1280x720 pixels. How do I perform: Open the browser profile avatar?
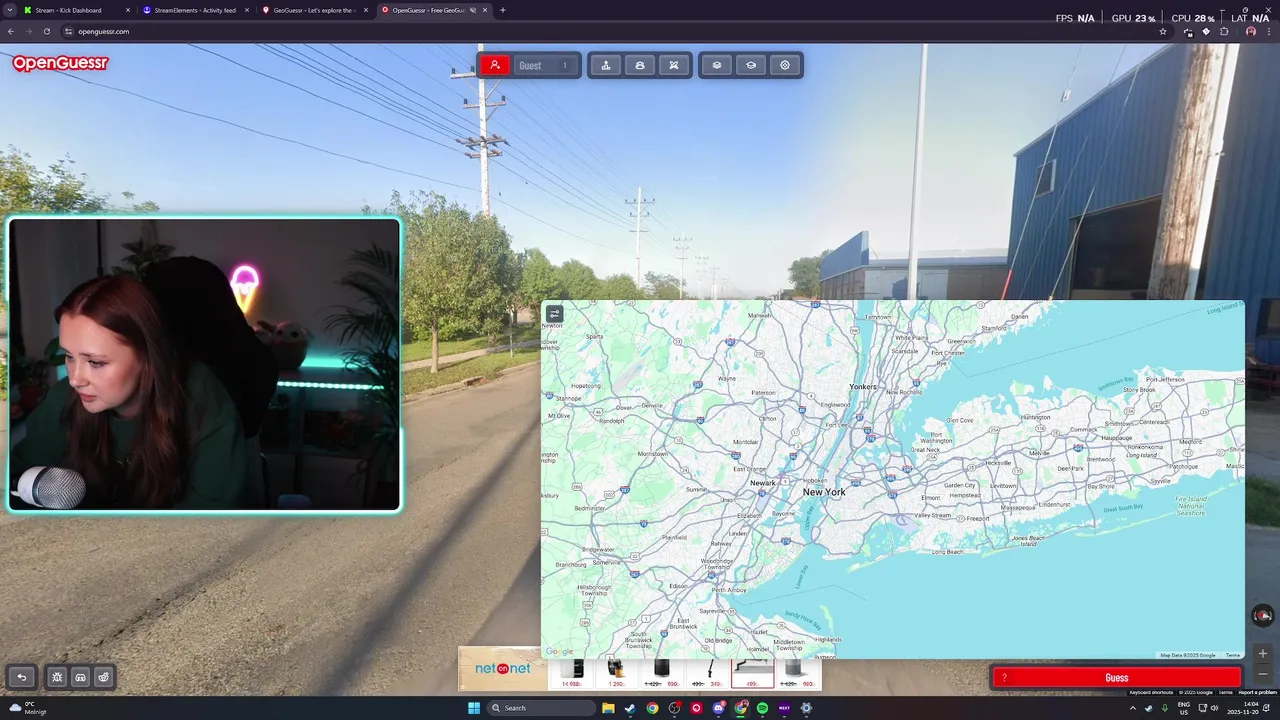[x=1251, y=31]
